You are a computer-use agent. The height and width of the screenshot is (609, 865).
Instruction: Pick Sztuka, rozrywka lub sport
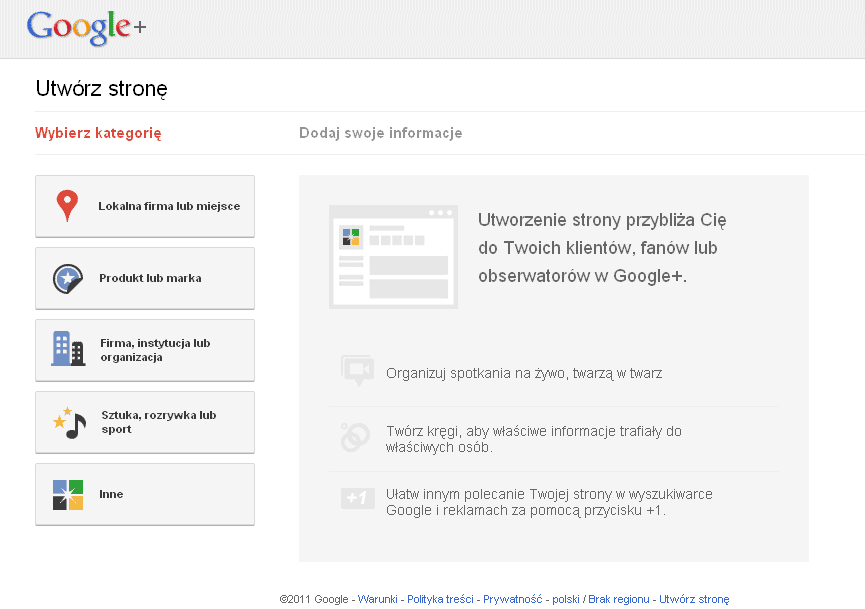point(158,422)
